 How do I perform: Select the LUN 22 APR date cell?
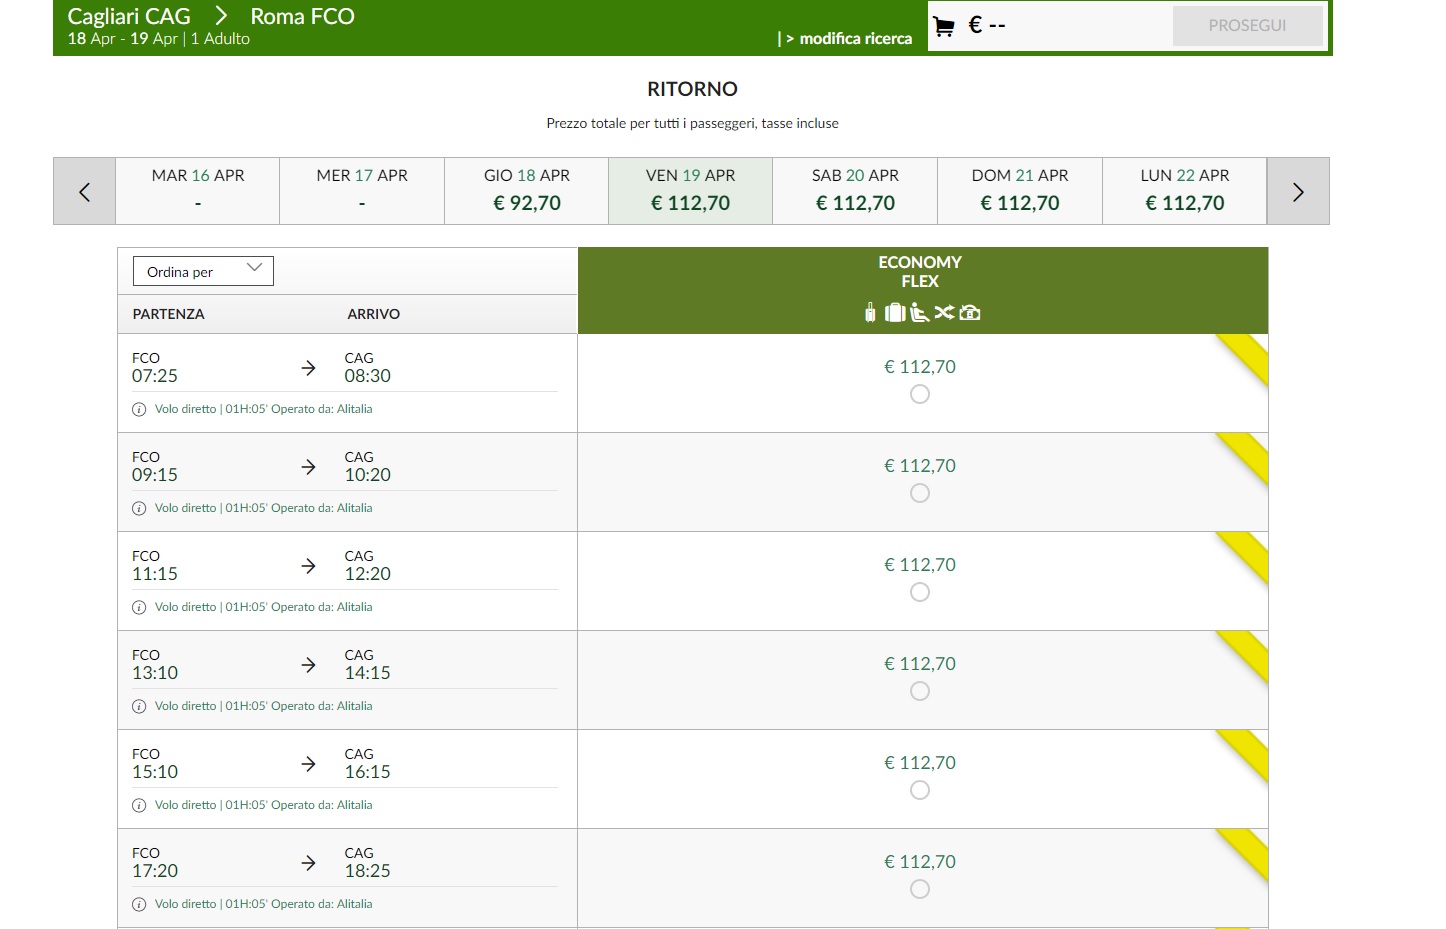click(x=1184, y=191)
